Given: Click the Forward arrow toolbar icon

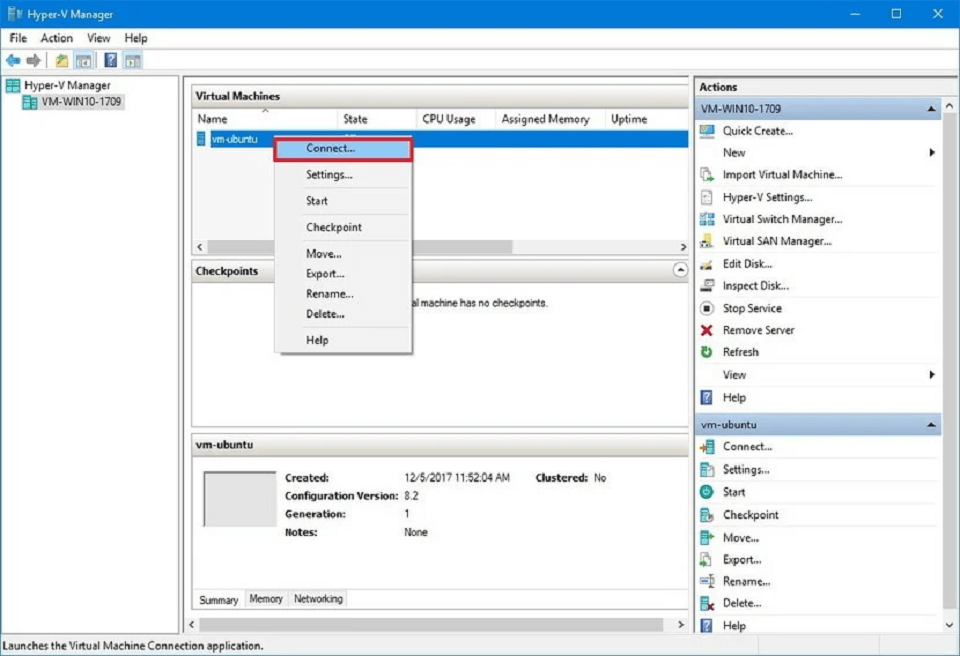Looking at the screenshot, I should [34, 60].
